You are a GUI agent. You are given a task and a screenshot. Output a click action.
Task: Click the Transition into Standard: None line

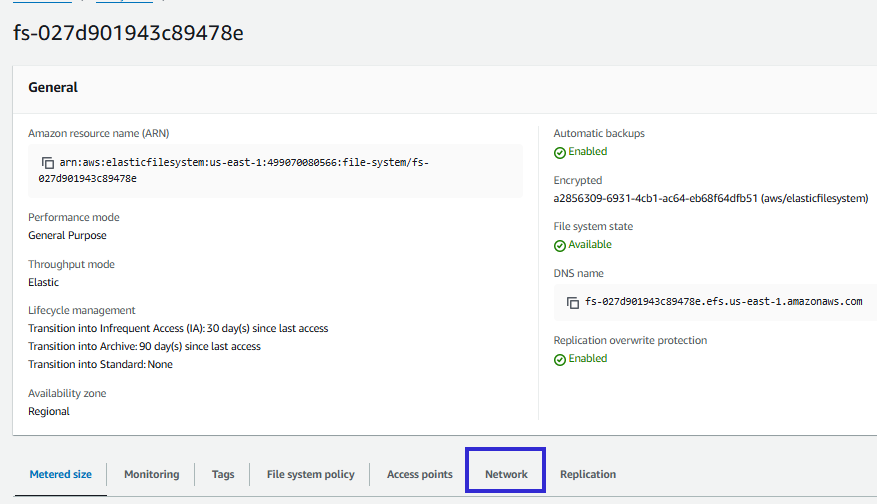[x=101, y=364]
